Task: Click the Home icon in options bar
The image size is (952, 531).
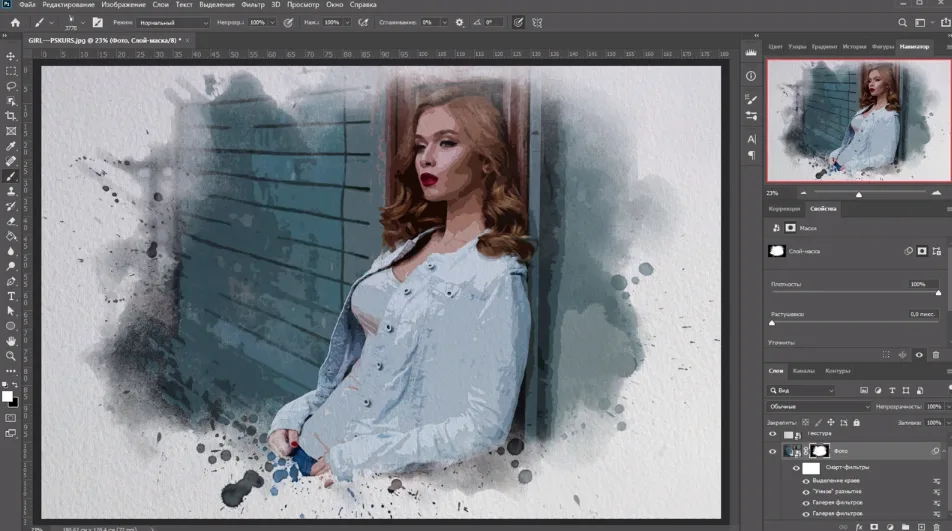Action: coord(14,22)
